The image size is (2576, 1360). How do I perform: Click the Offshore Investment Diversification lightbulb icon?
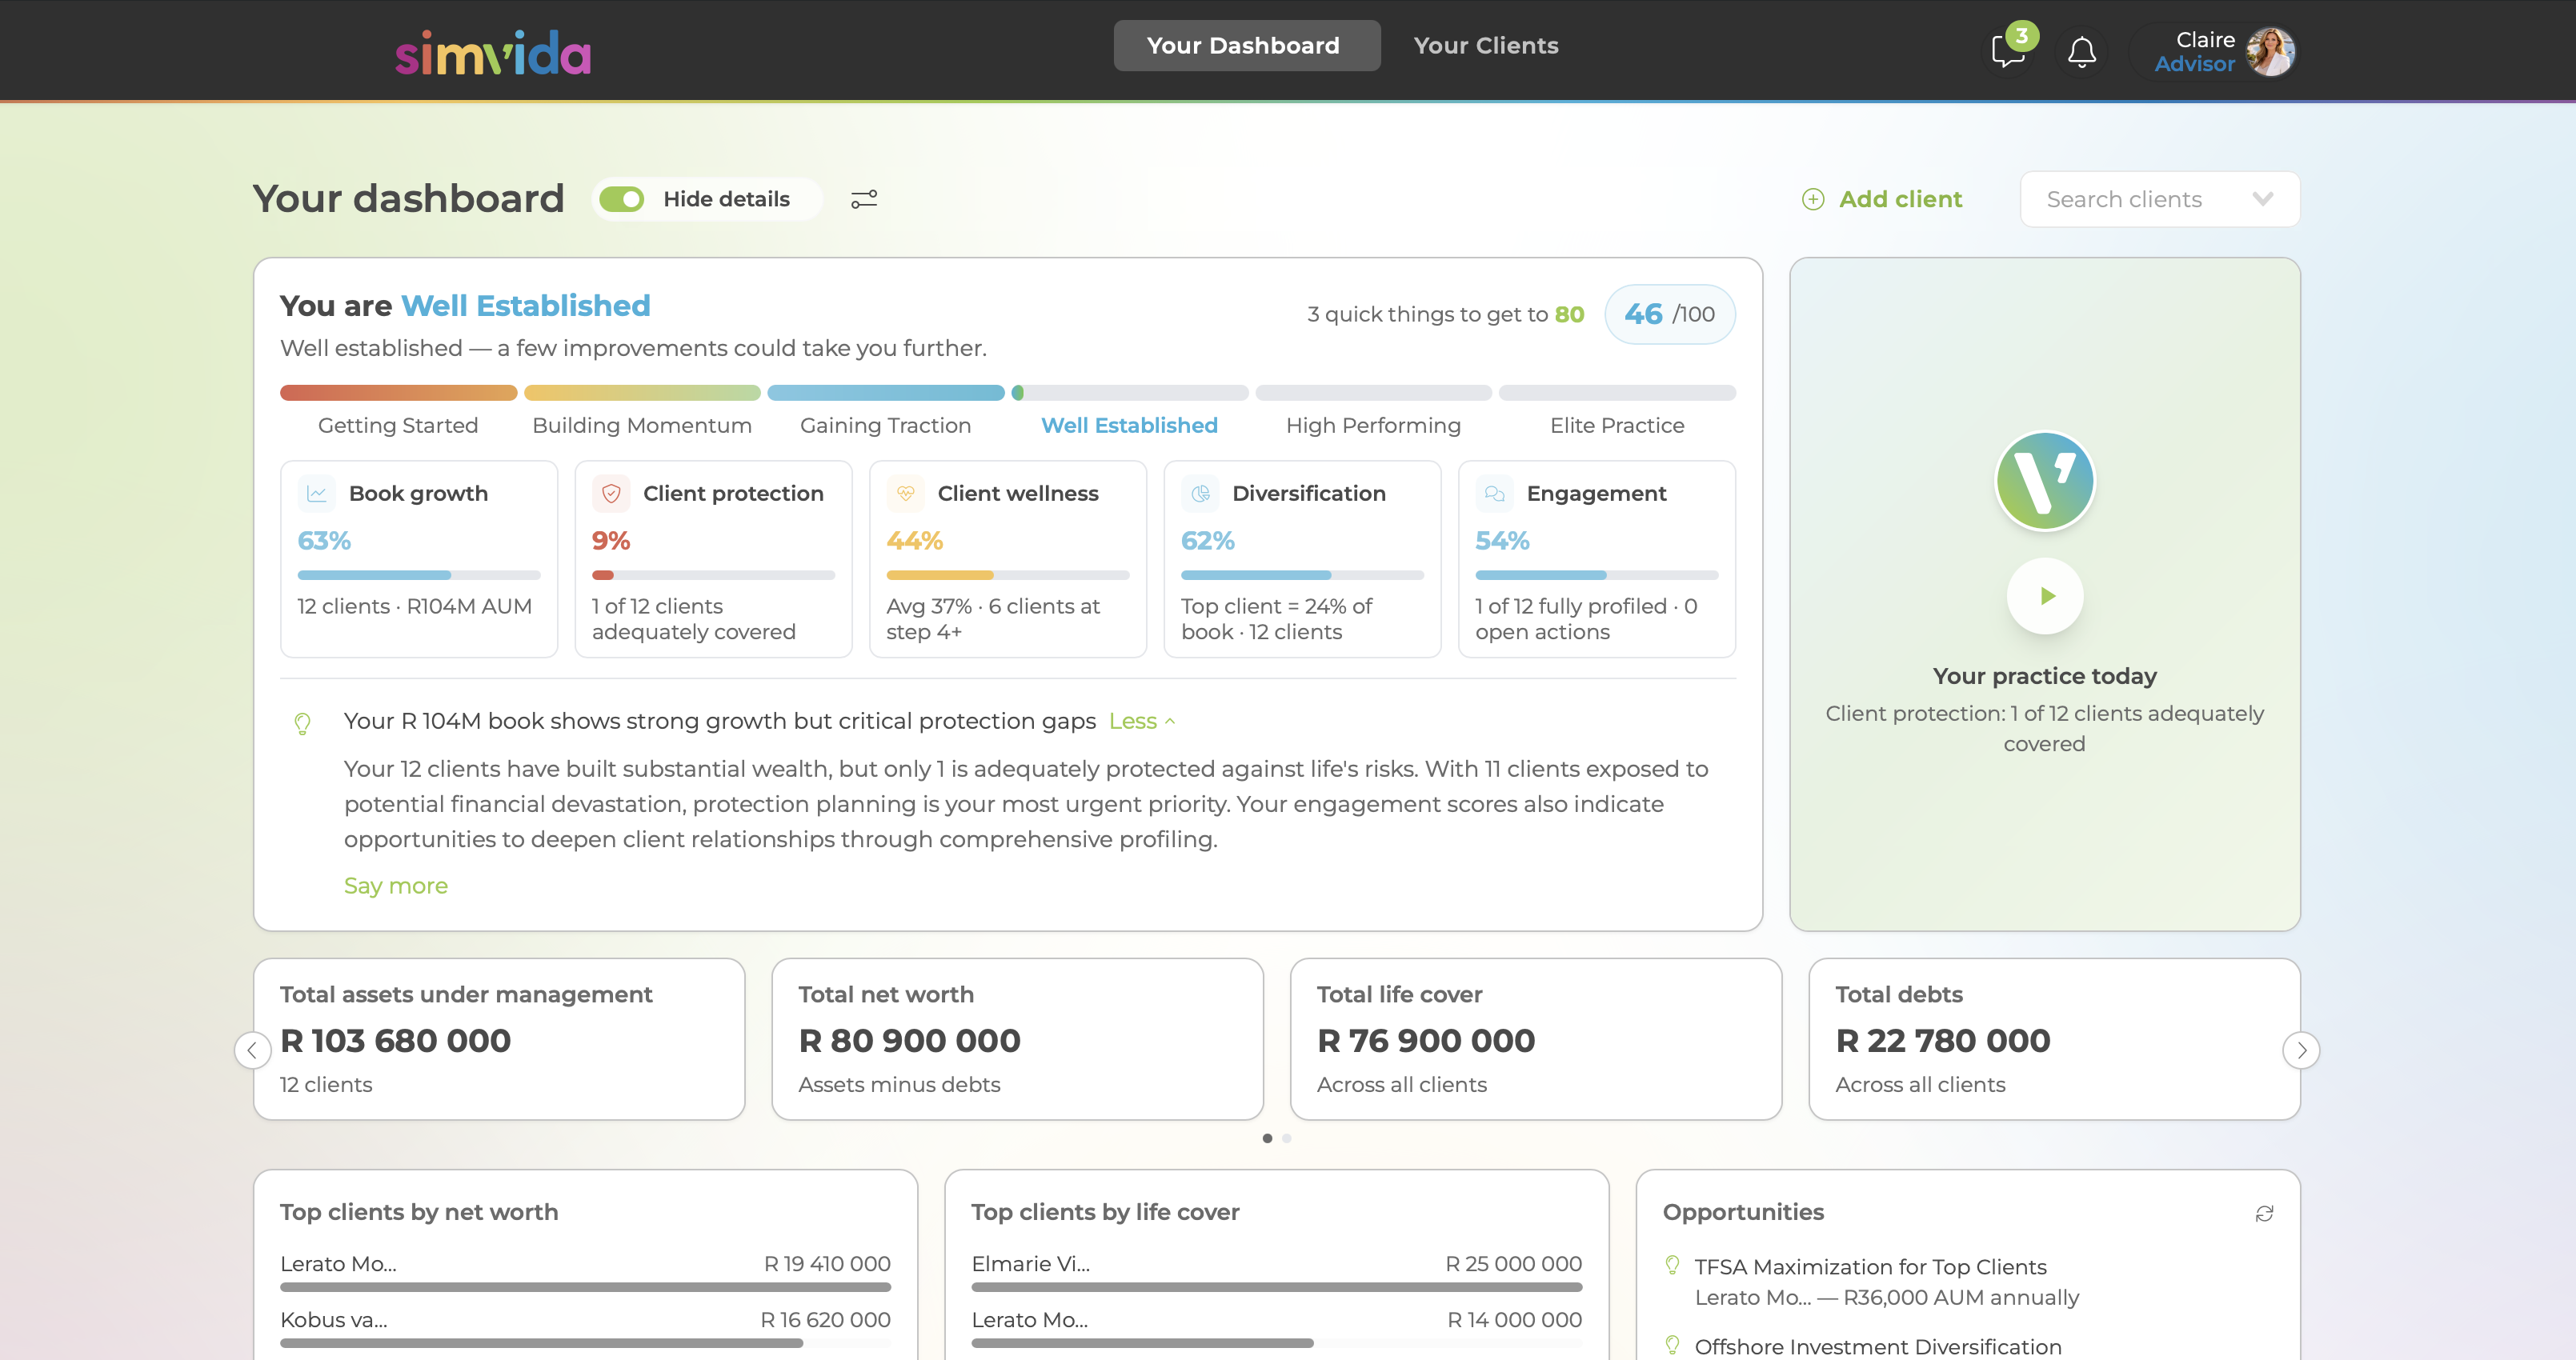tap(1673, 1345)
